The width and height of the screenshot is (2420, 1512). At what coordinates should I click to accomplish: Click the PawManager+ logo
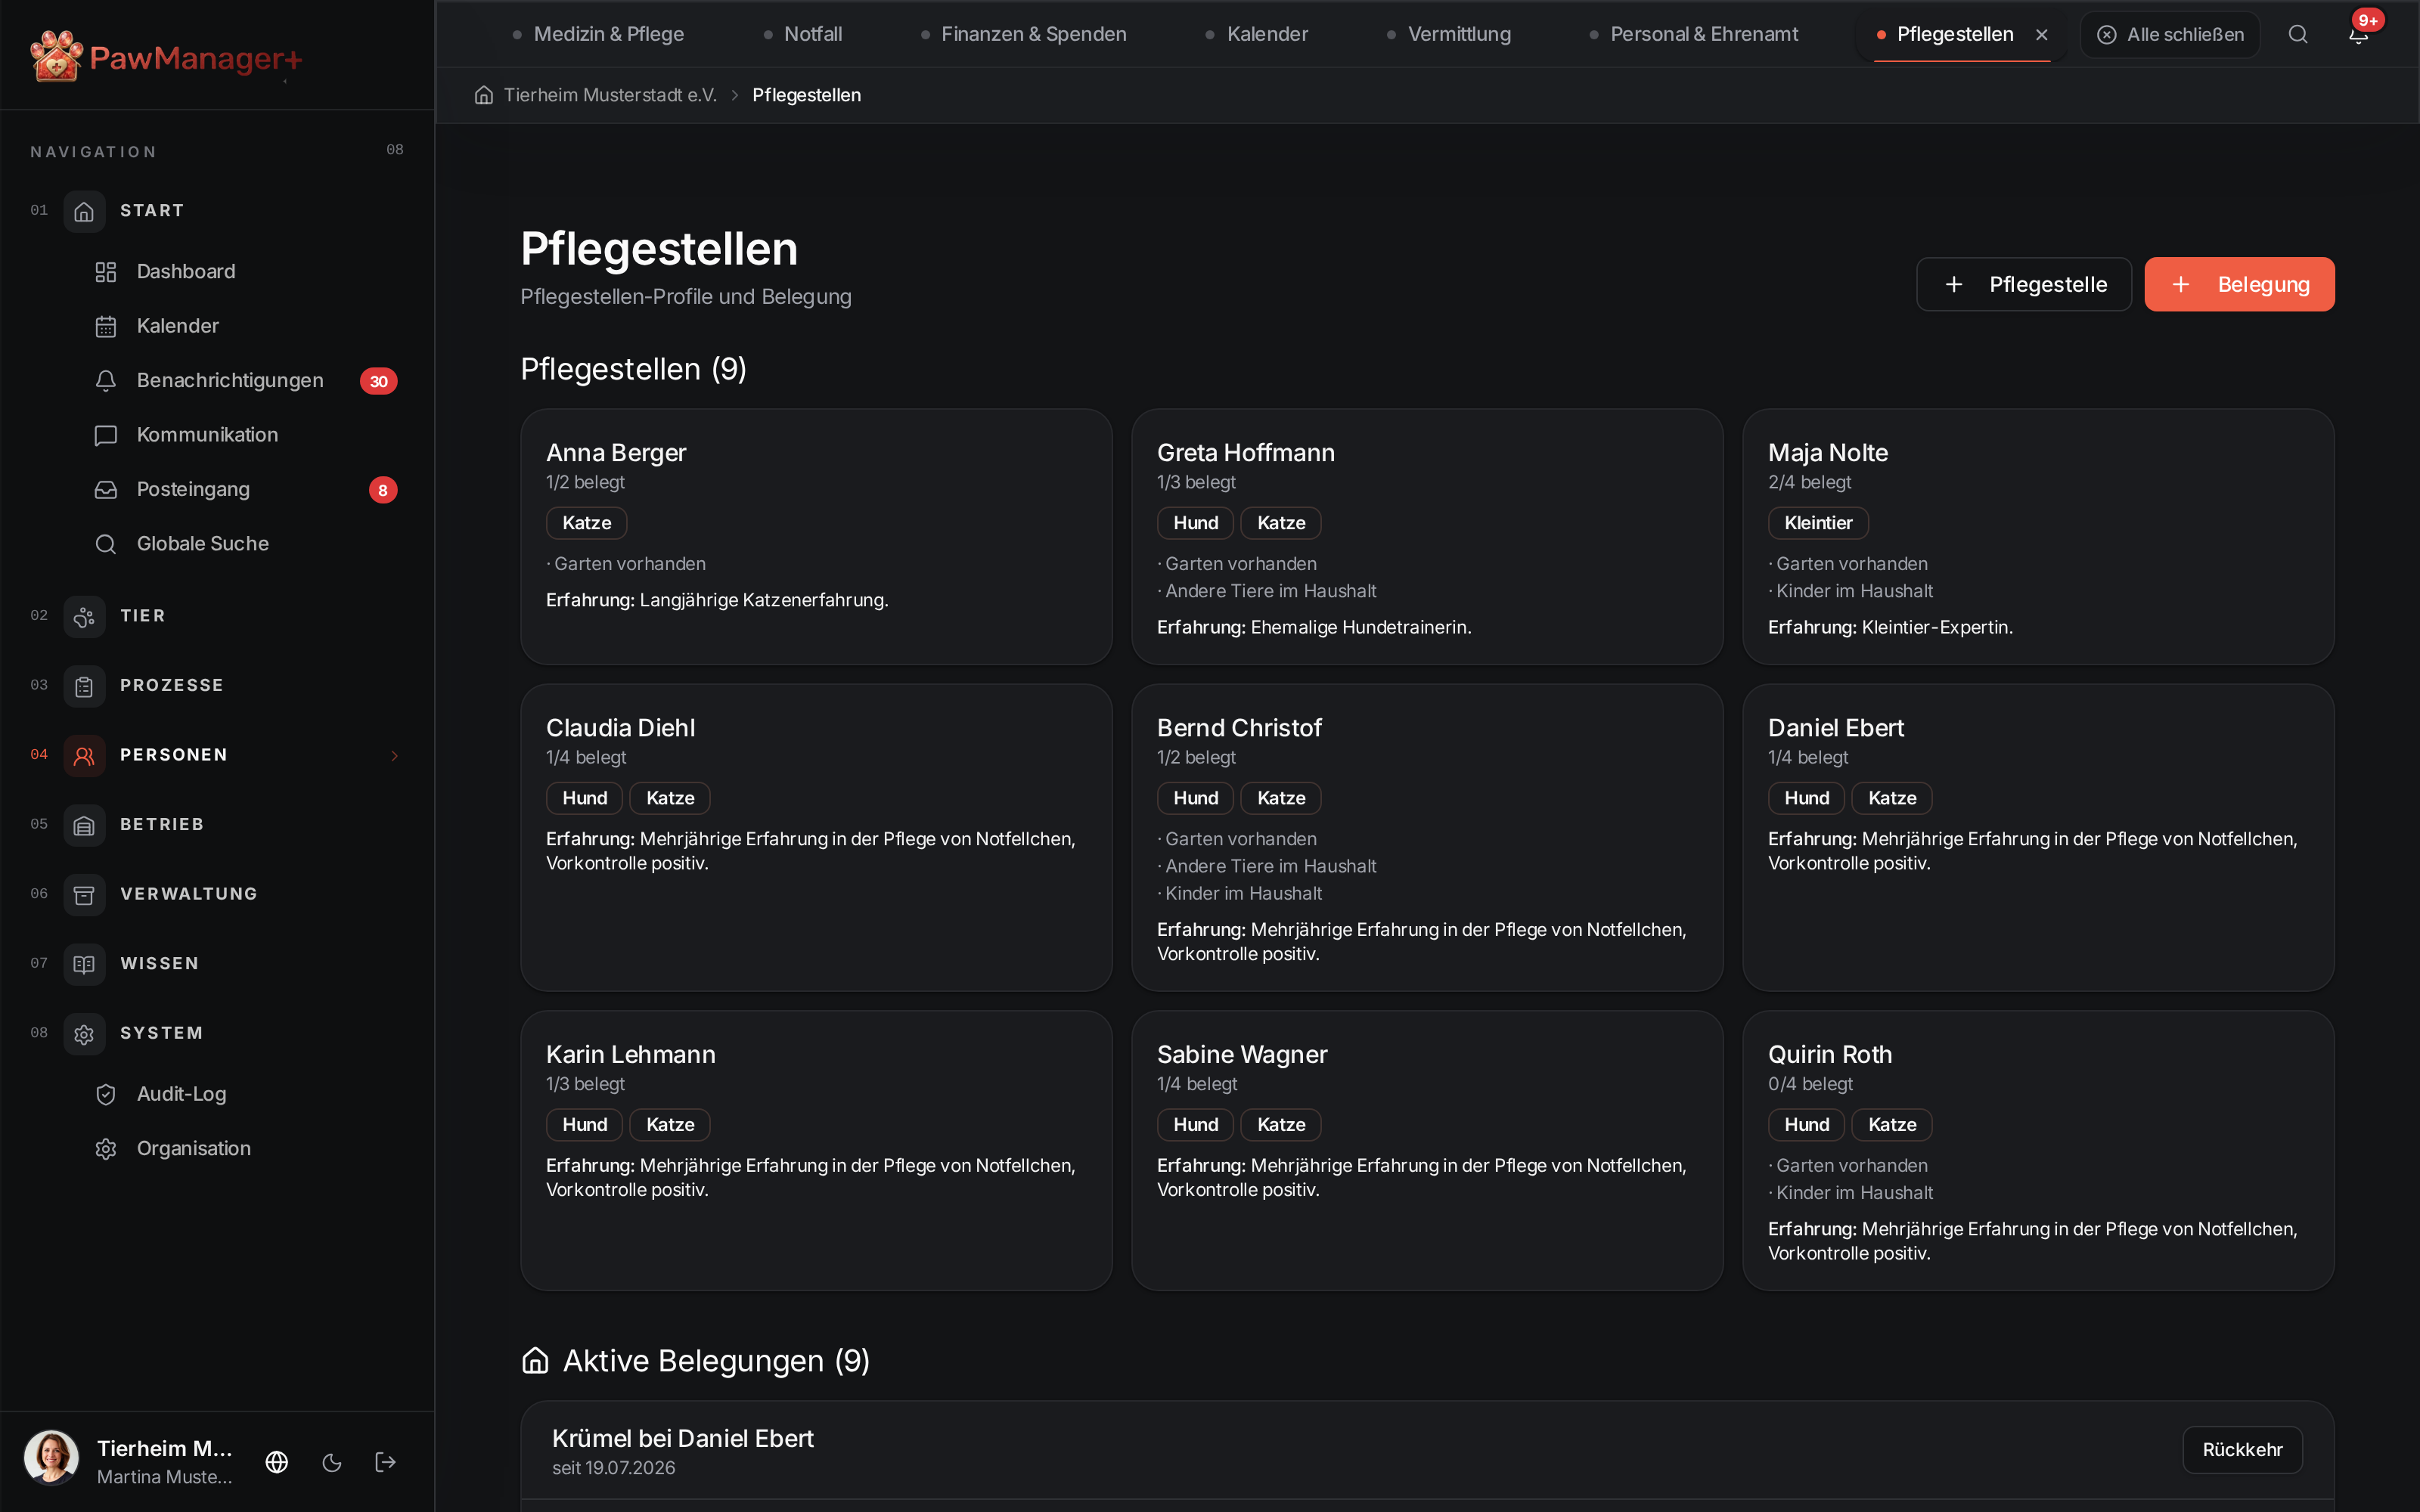[x=166, y=57]
